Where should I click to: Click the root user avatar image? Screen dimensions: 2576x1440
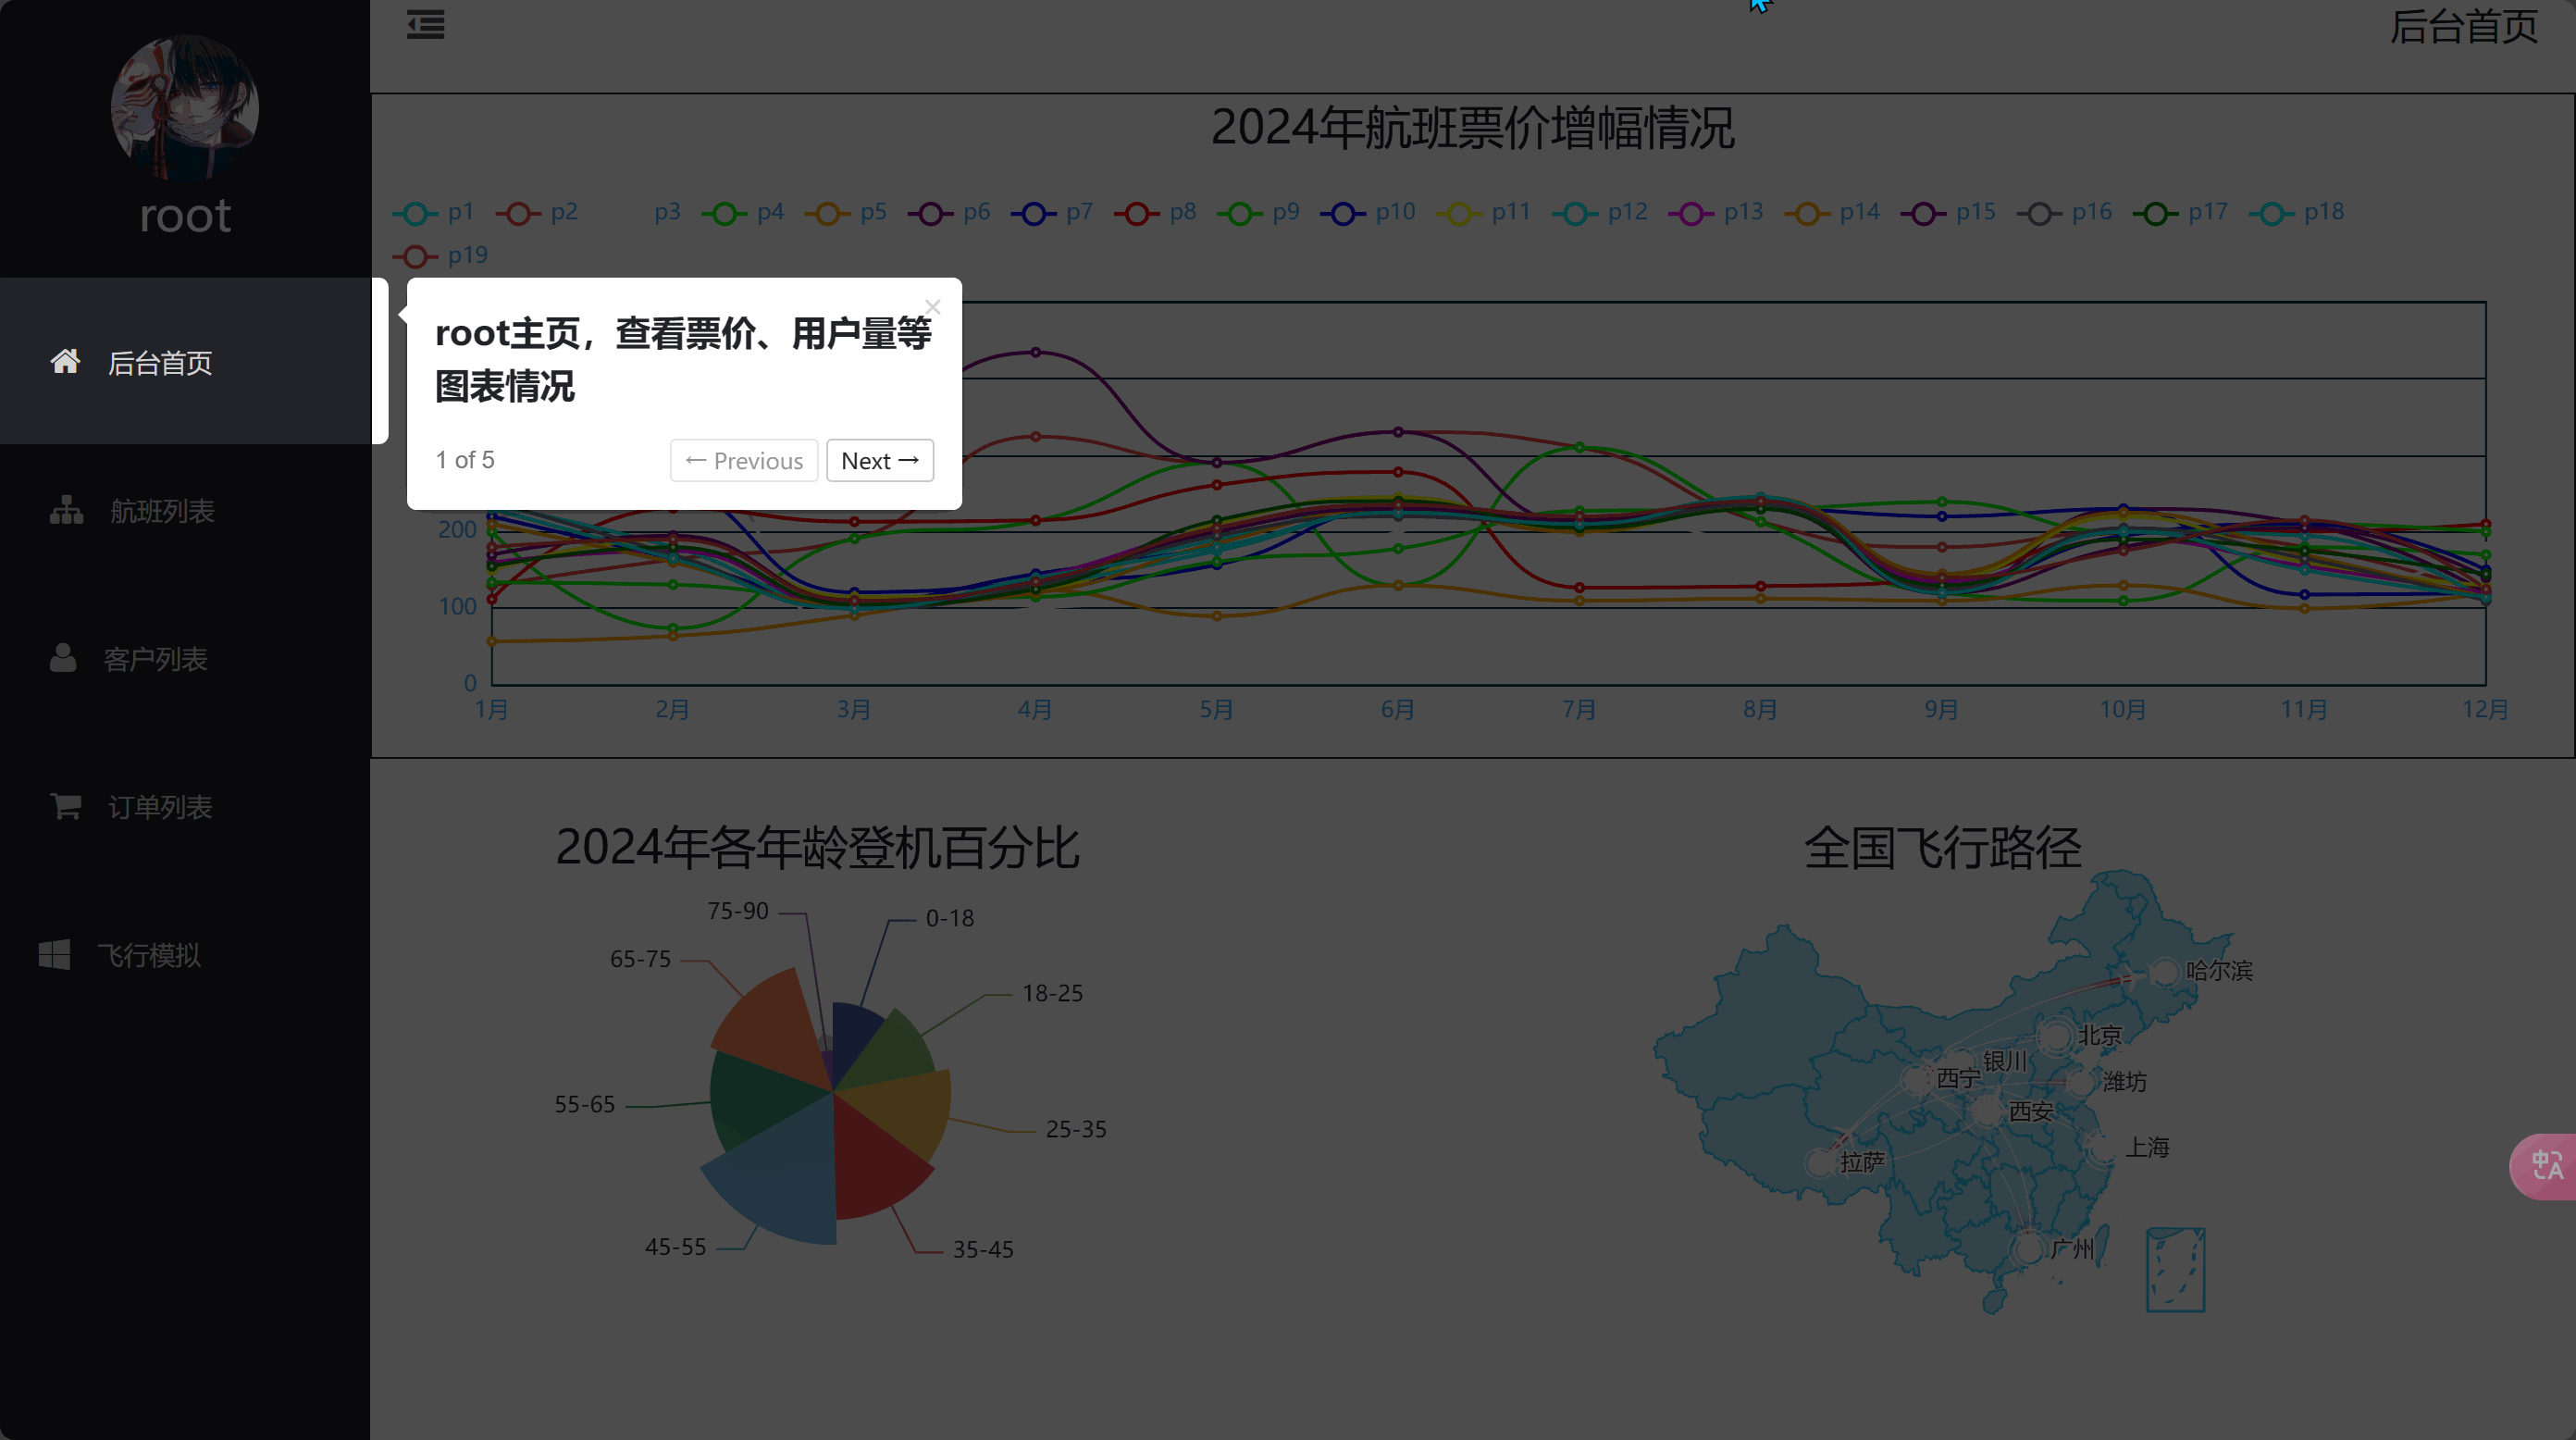click(x=185, y=108)
